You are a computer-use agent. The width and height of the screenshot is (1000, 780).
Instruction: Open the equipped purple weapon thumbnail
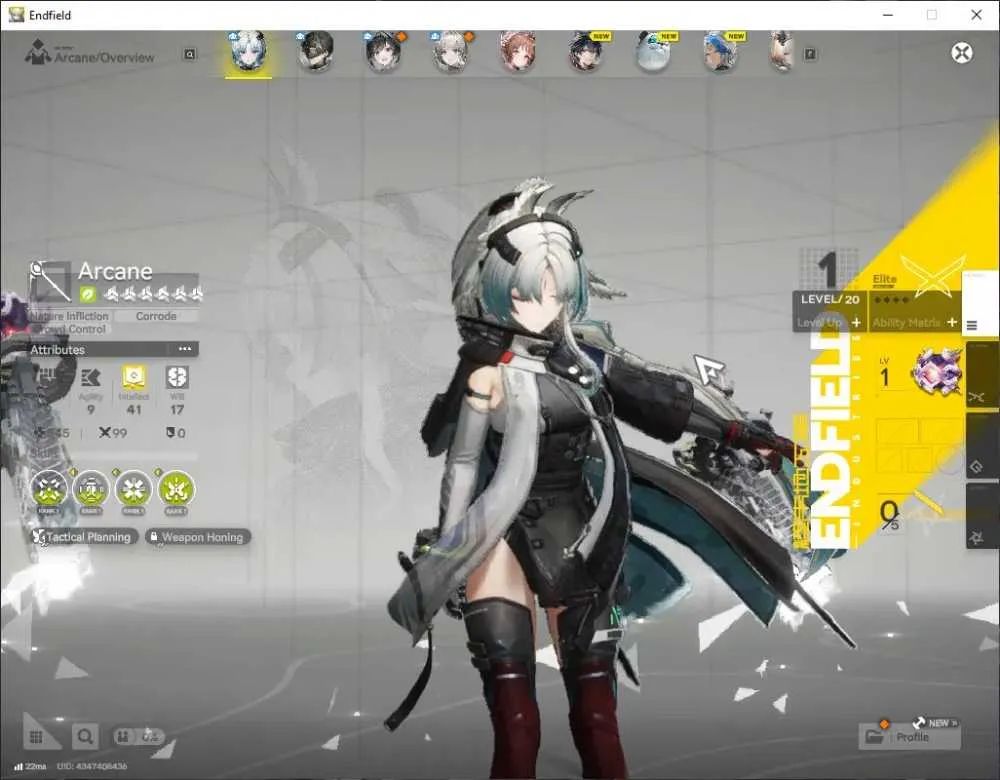click(936, 372)
